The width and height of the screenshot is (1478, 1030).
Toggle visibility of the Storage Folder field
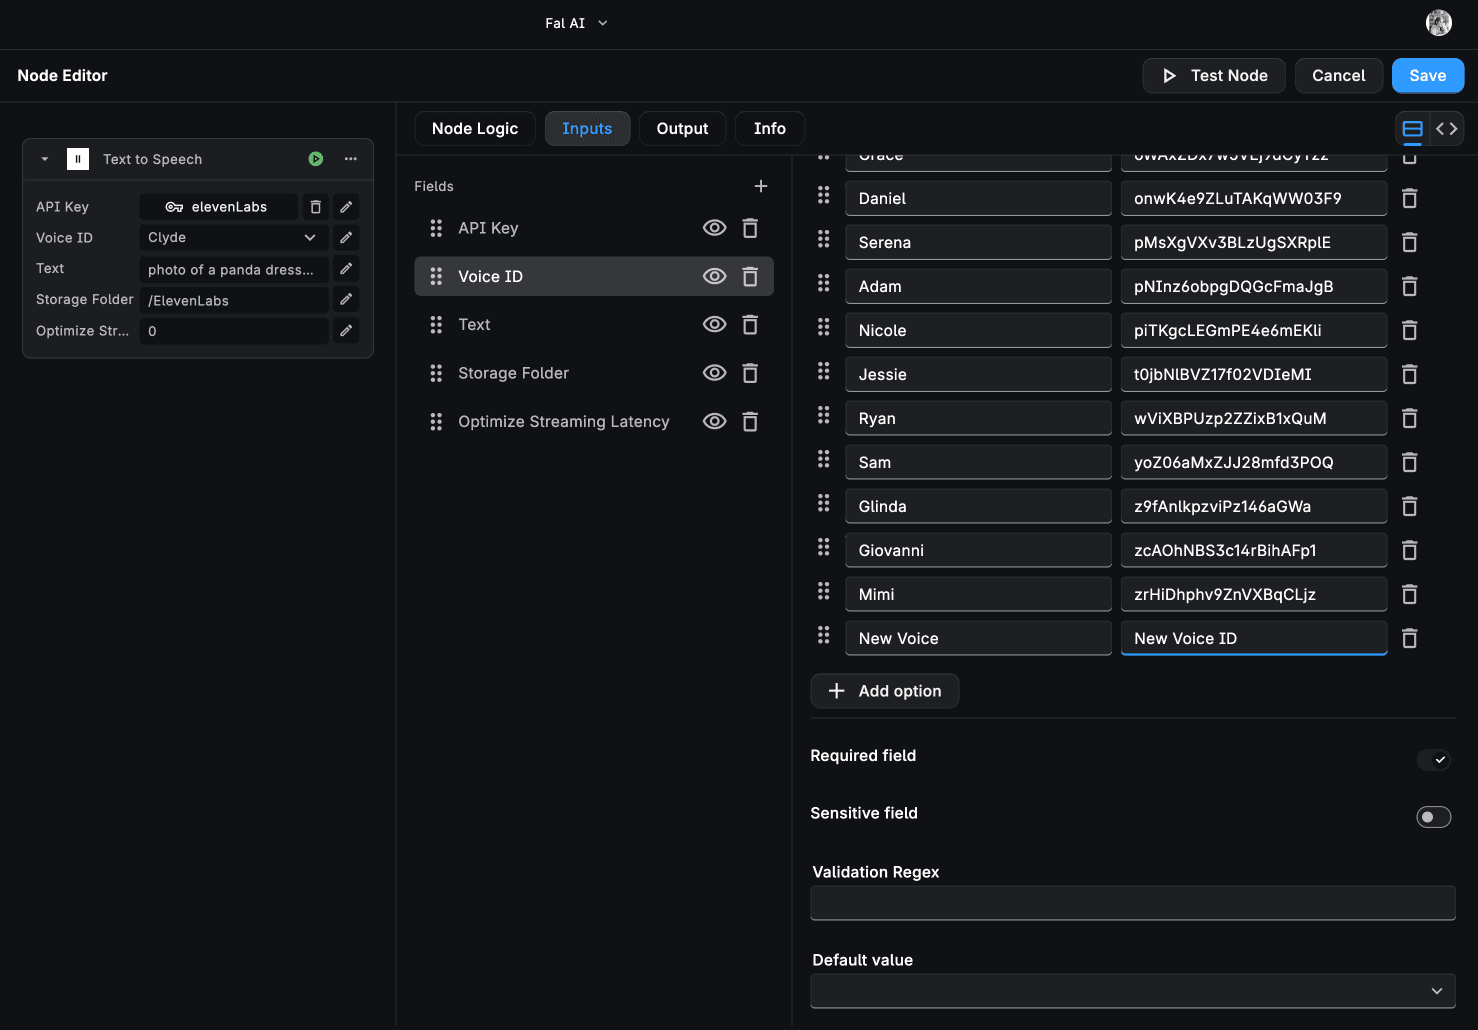(x=714, y=373)
